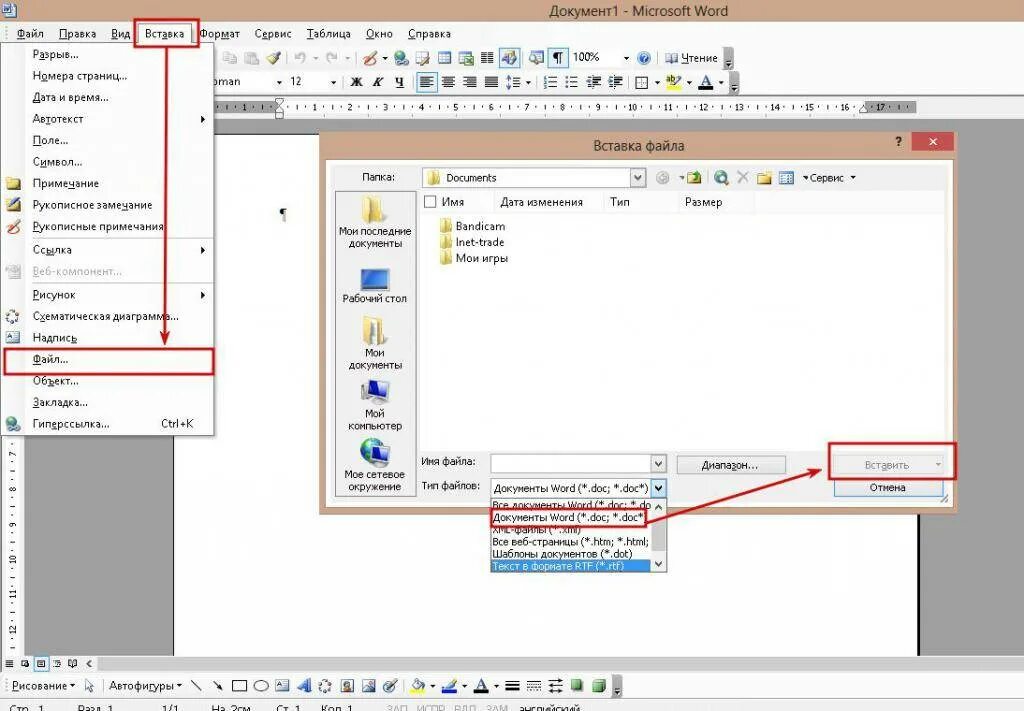1024x711 pixels.
Task: Click the Format Painter brush icon
Action: [274, 58]
